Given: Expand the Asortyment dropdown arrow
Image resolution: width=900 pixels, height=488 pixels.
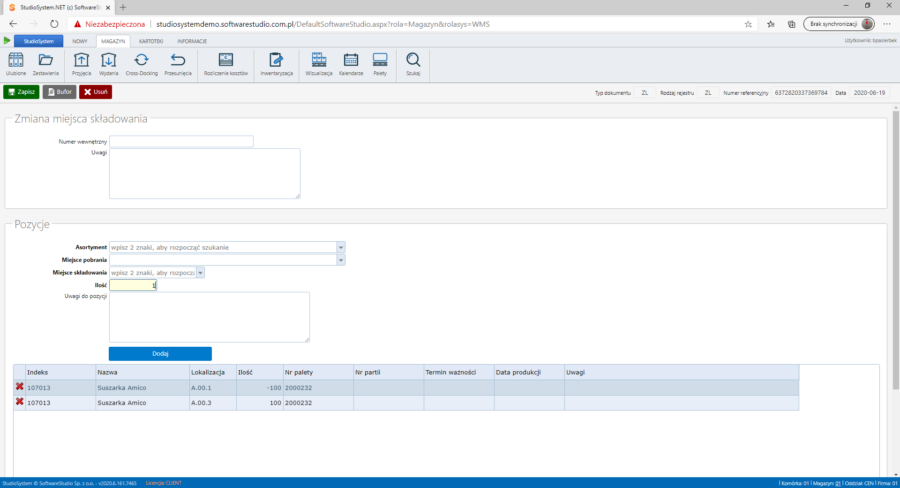Looking at the screenshot, I should click(341, 247).
